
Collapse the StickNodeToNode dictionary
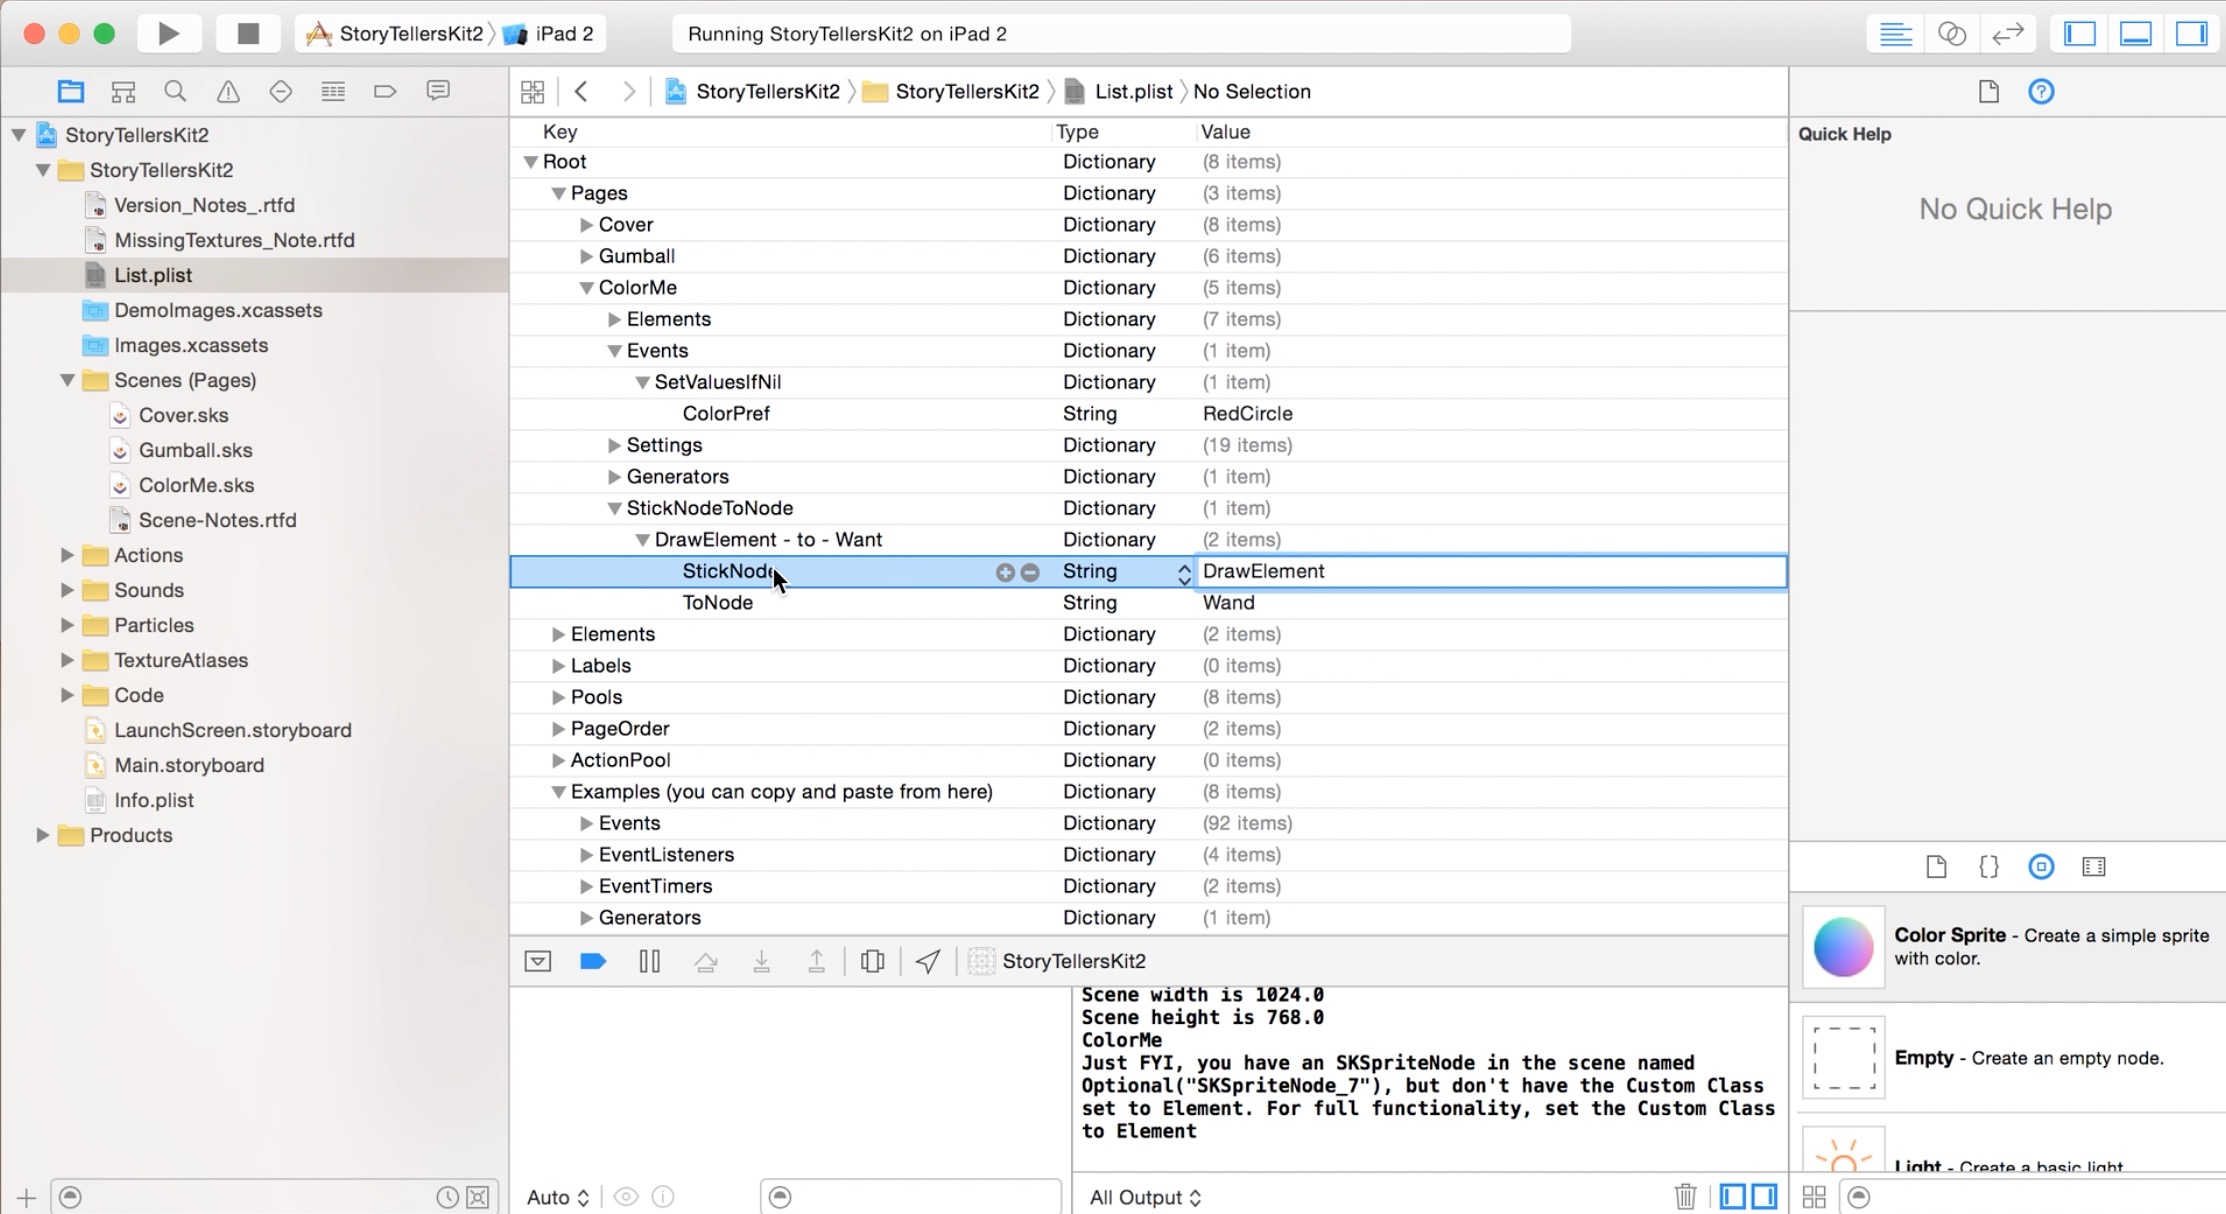[x=615, y=508]
